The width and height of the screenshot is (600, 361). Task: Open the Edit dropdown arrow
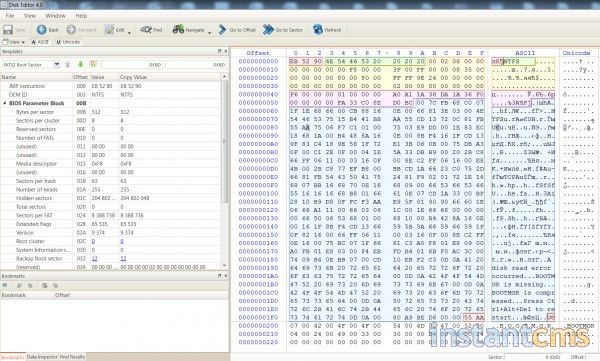[129, 32]
